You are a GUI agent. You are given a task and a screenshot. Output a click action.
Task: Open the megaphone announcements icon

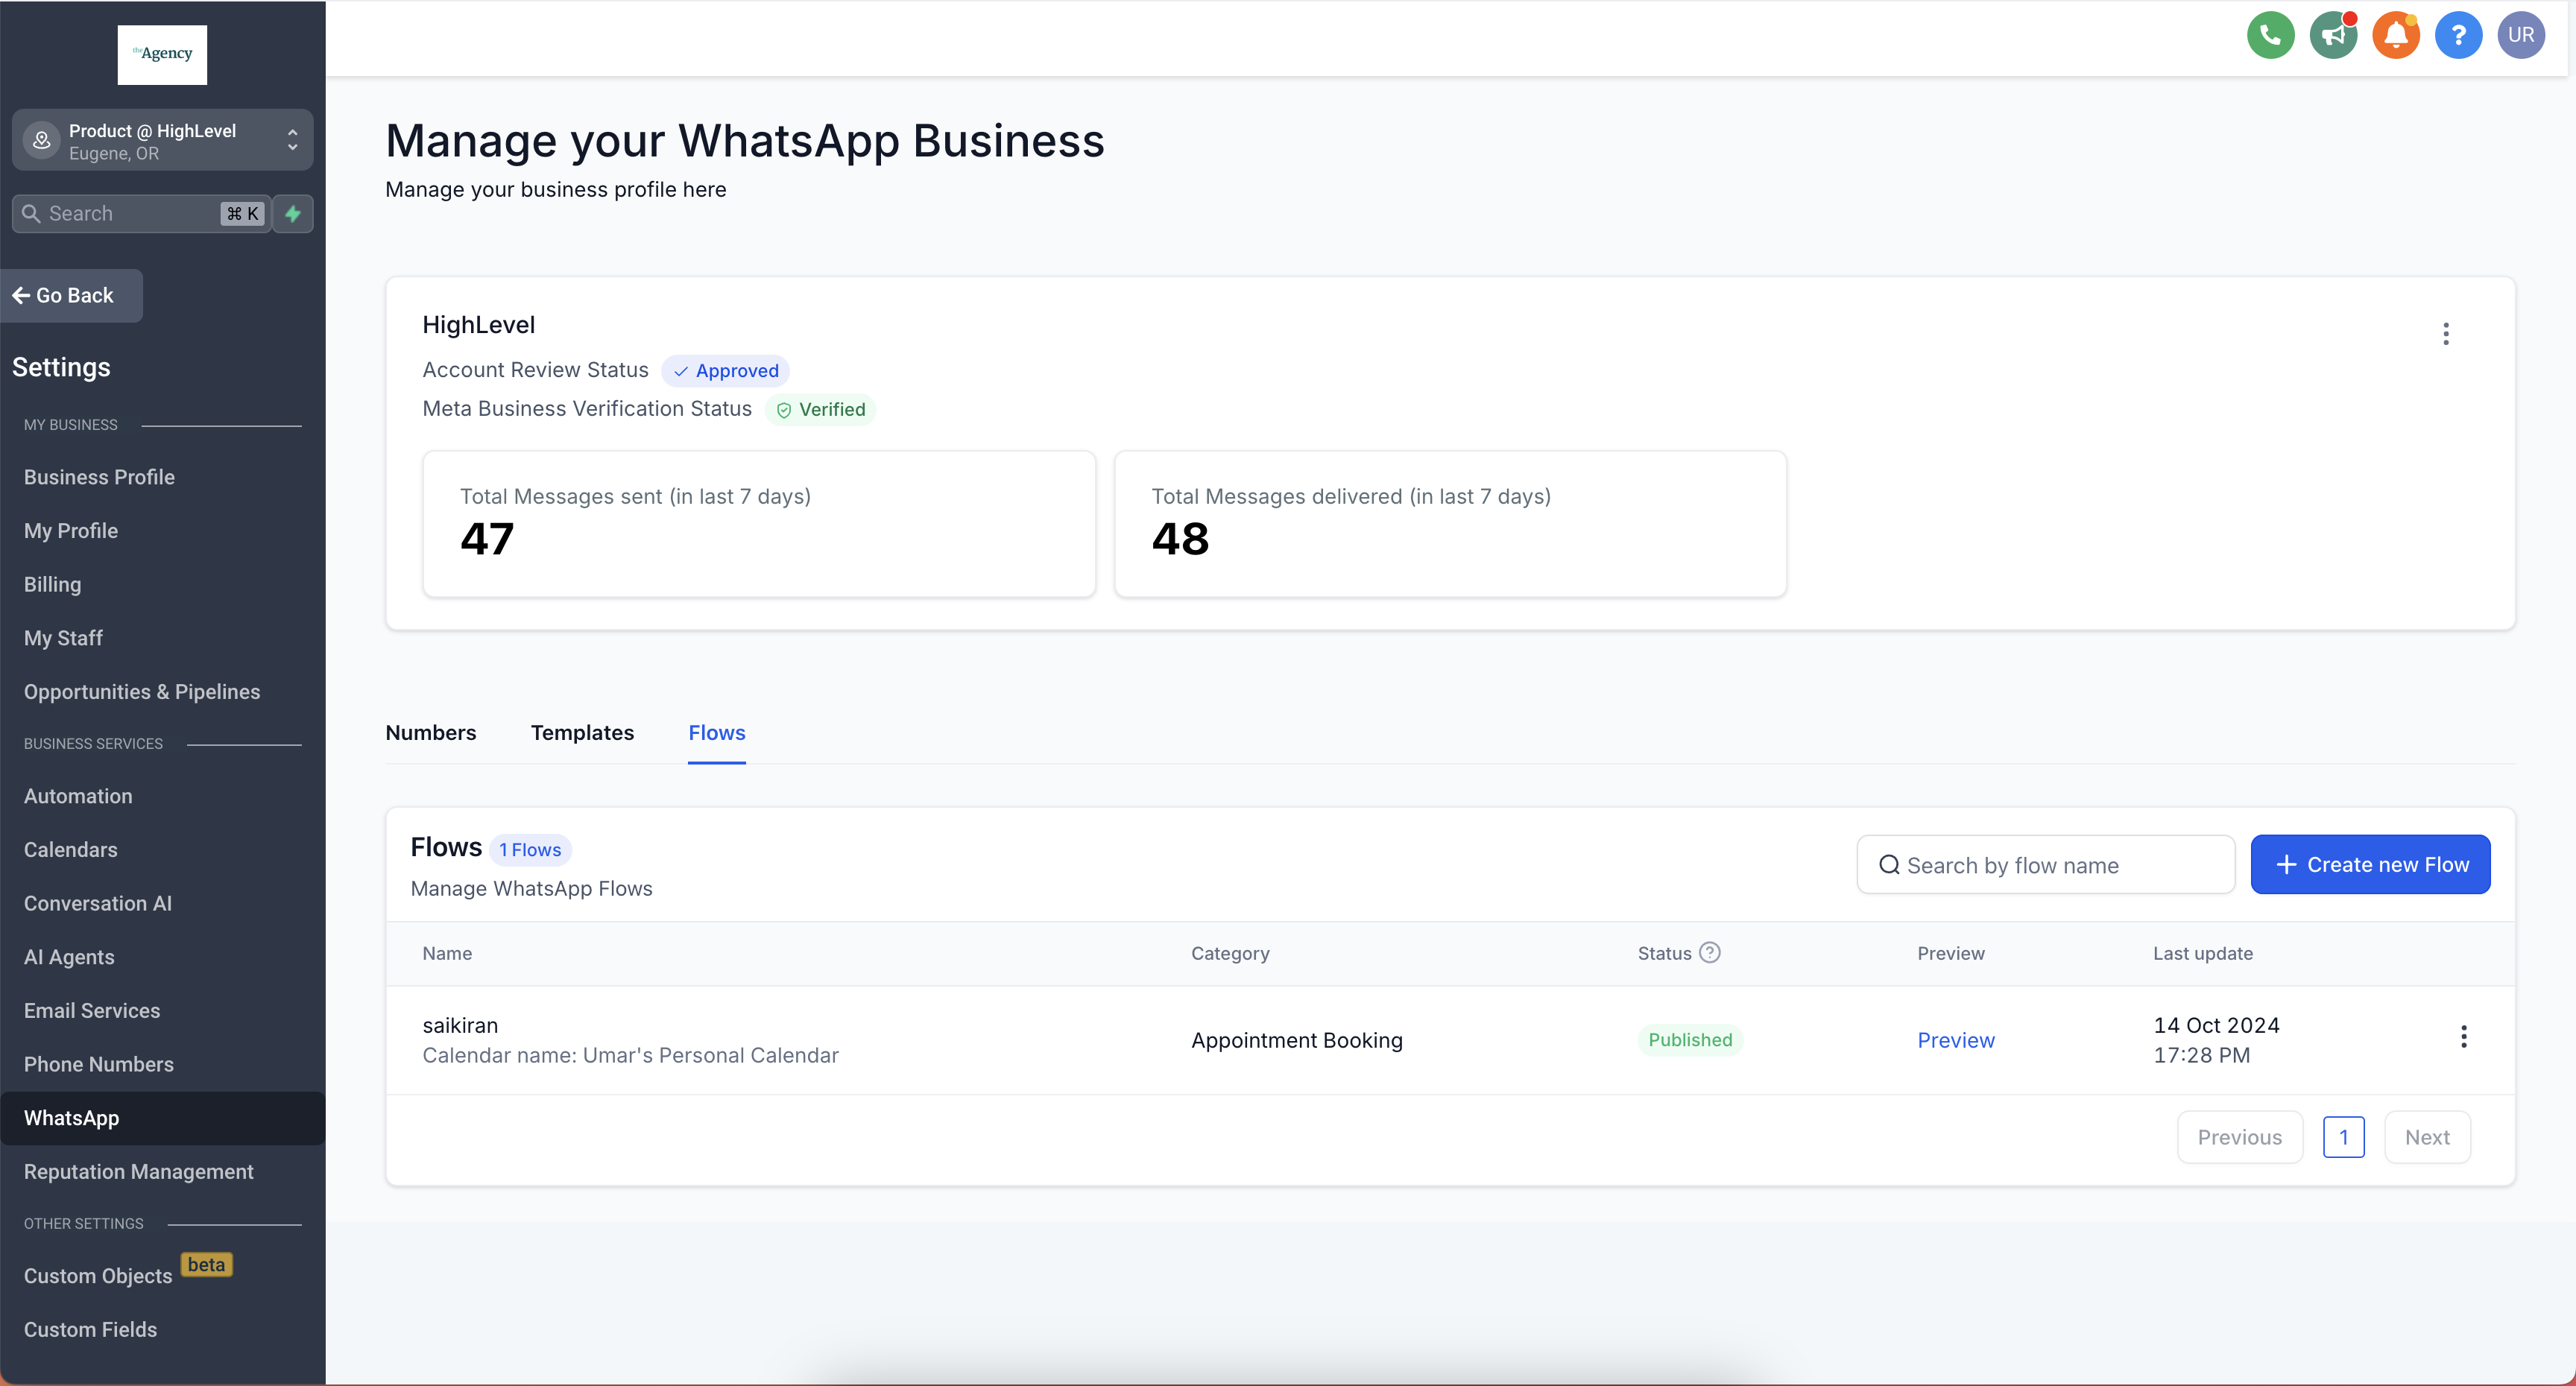[2333, 36]
